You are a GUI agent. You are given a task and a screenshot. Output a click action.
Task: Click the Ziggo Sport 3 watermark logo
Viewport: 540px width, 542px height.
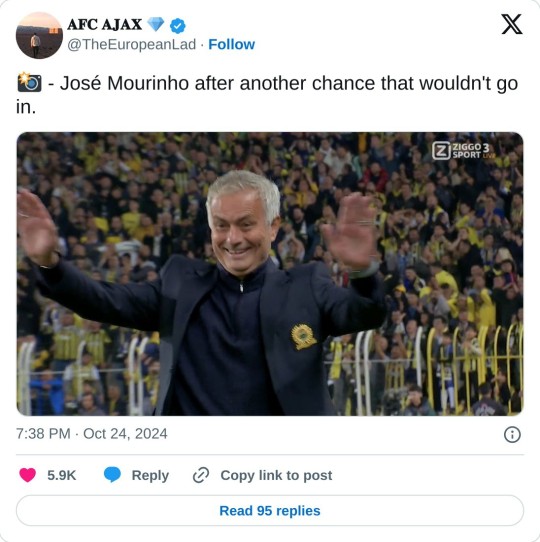tap(464, 151)
